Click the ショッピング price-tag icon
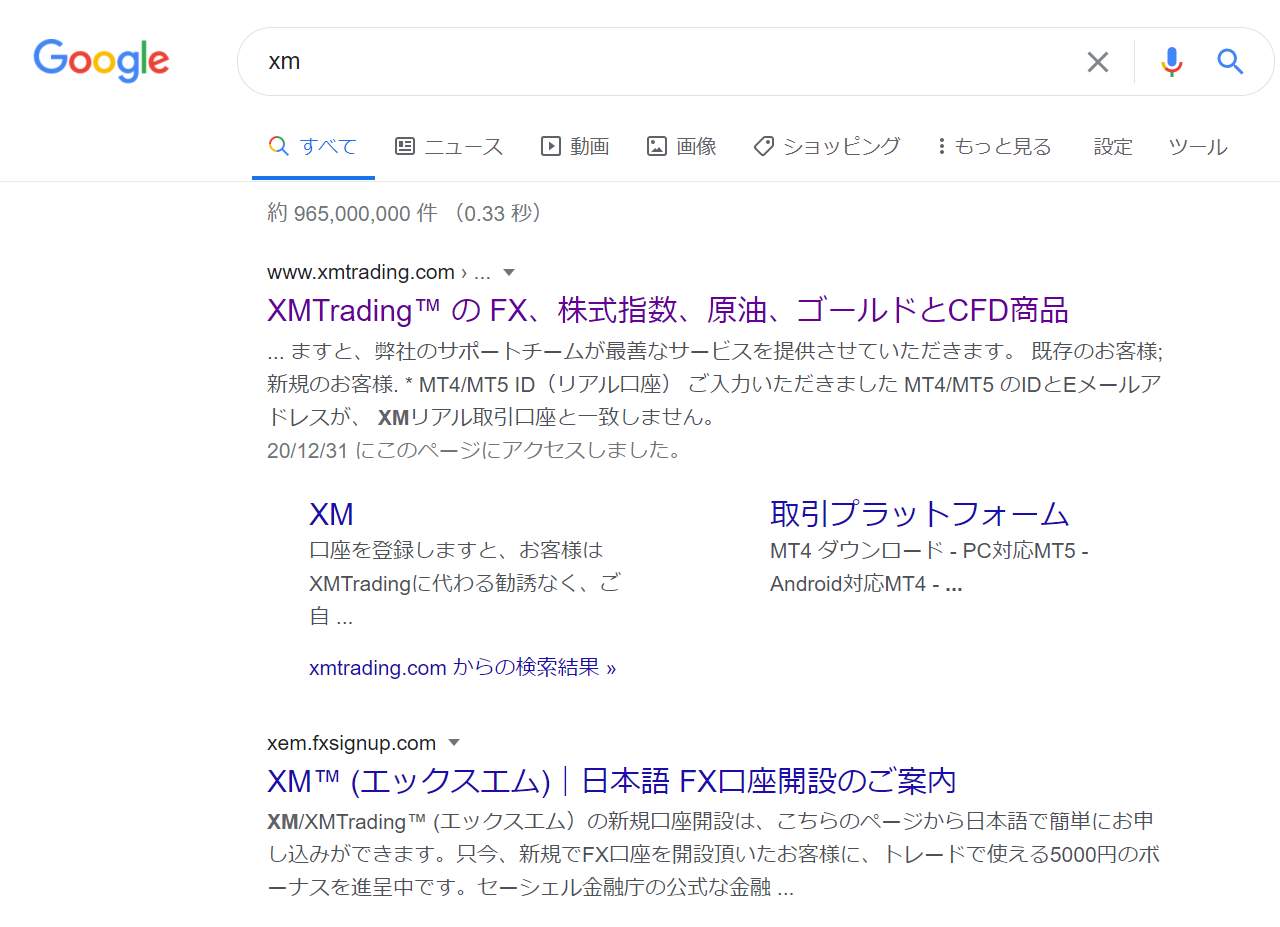 (763, 146)
